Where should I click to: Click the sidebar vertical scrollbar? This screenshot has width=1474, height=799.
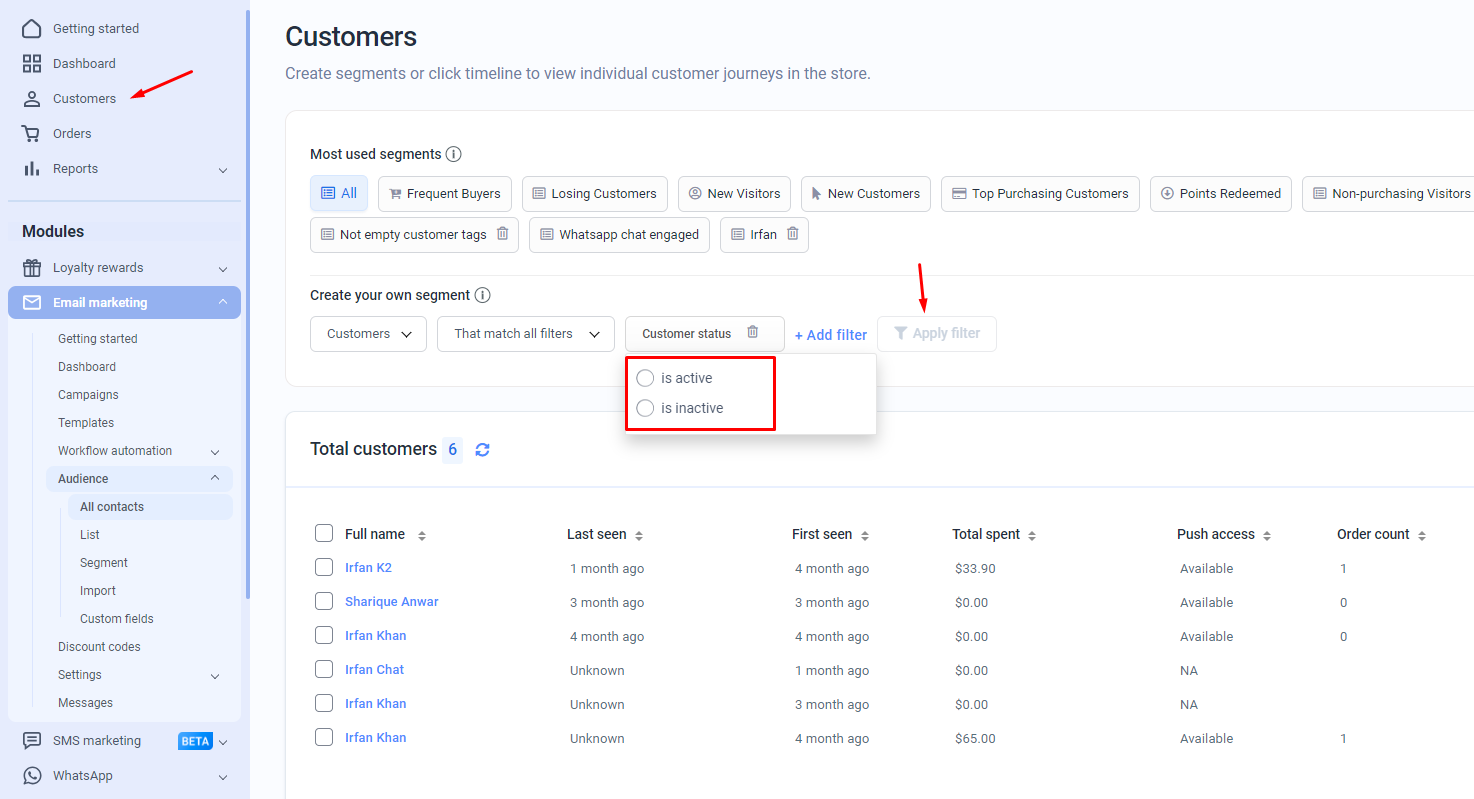[x=247, y=305]
